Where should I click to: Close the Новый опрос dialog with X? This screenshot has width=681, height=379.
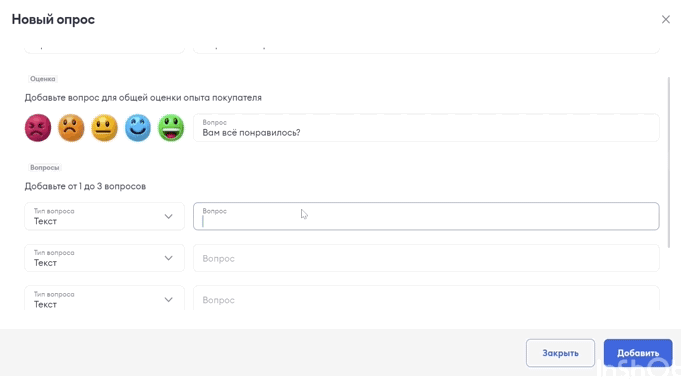665,20
